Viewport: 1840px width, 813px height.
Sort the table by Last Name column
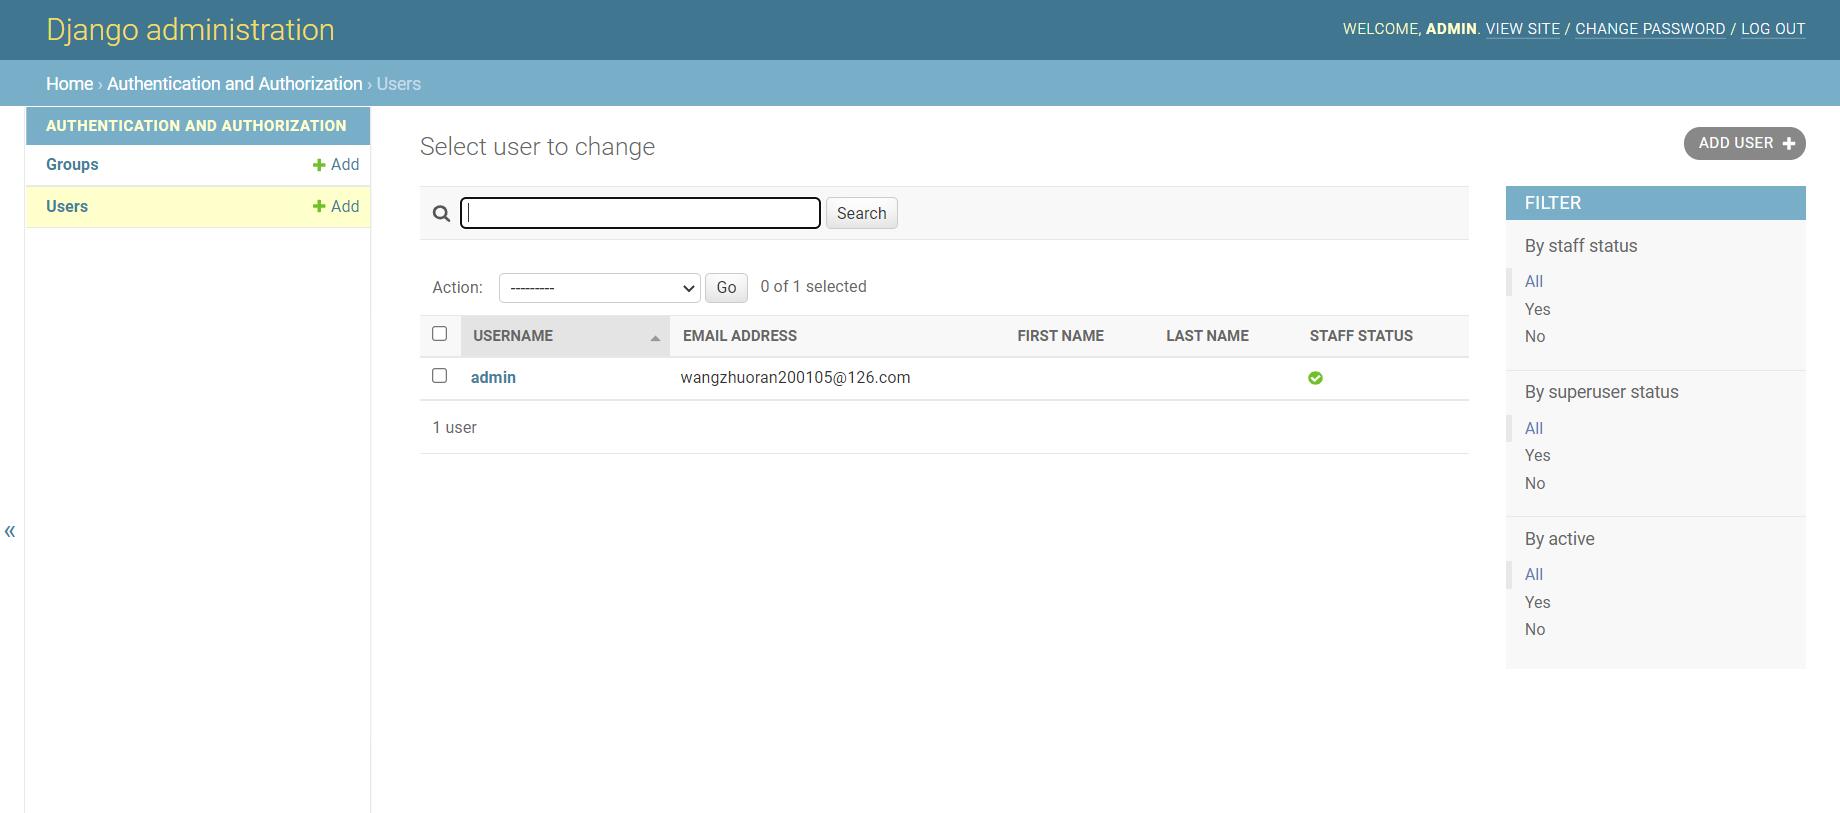click(x=1207, y=336)
